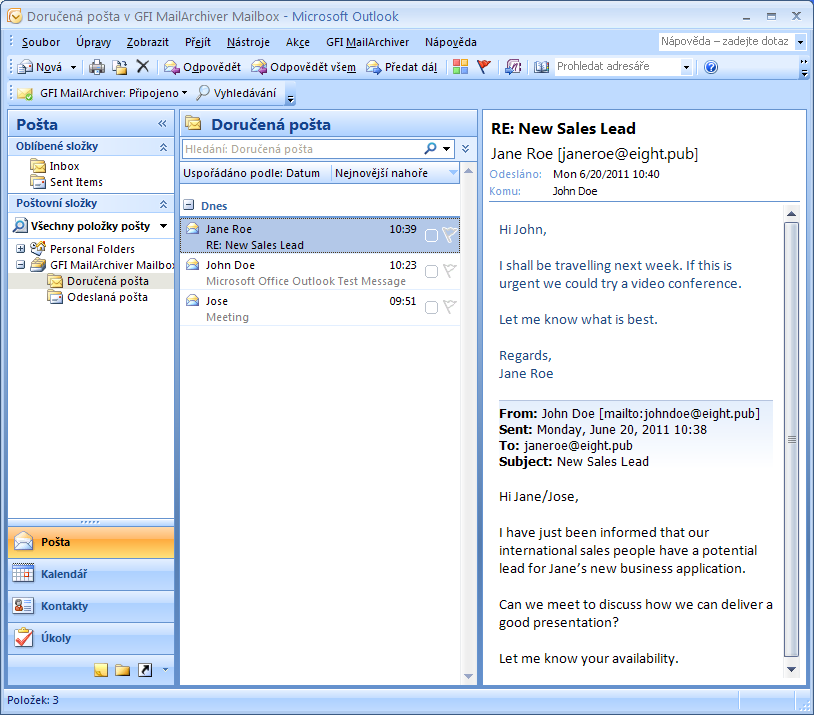Screen dimensions: 814x715
Task: Open the search options dropdown arrow
Action: (446, 149)
